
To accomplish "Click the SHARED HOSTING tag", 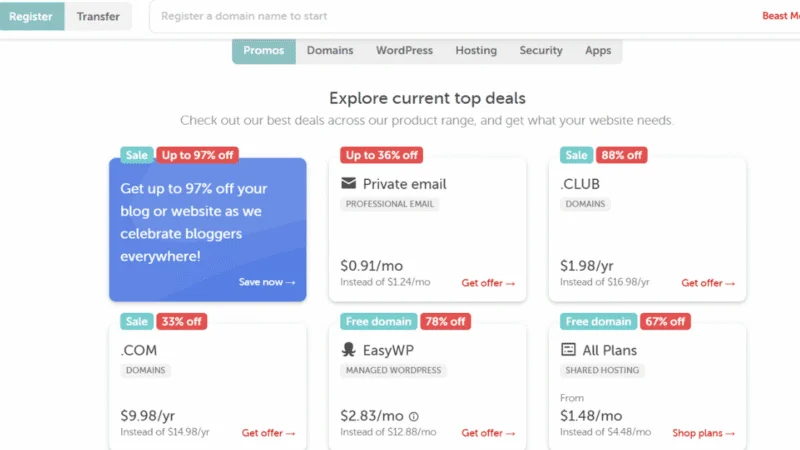I will click(x=602, y=370).
